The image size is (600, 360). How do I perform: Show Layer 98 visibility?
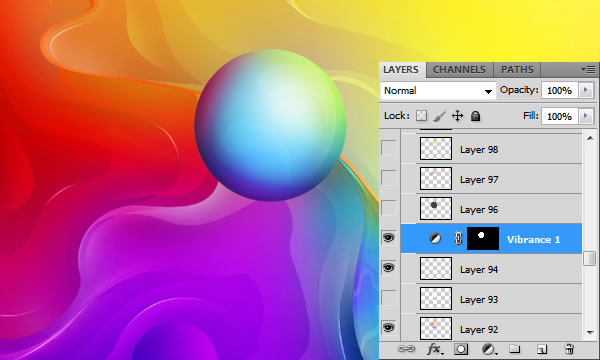(x=389, y=148)
